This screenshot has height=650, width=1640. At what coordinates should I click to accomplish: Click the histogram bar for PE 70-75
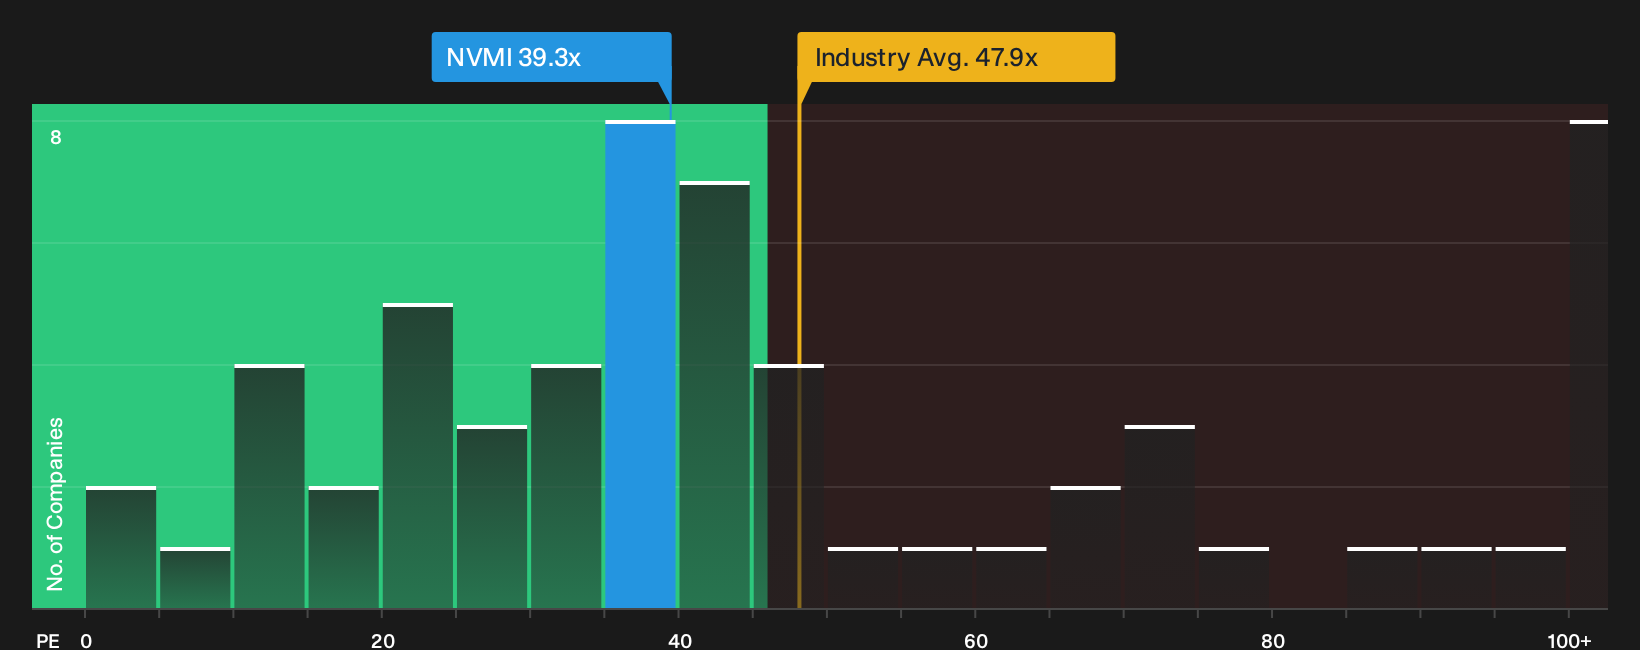[1160, 517]
